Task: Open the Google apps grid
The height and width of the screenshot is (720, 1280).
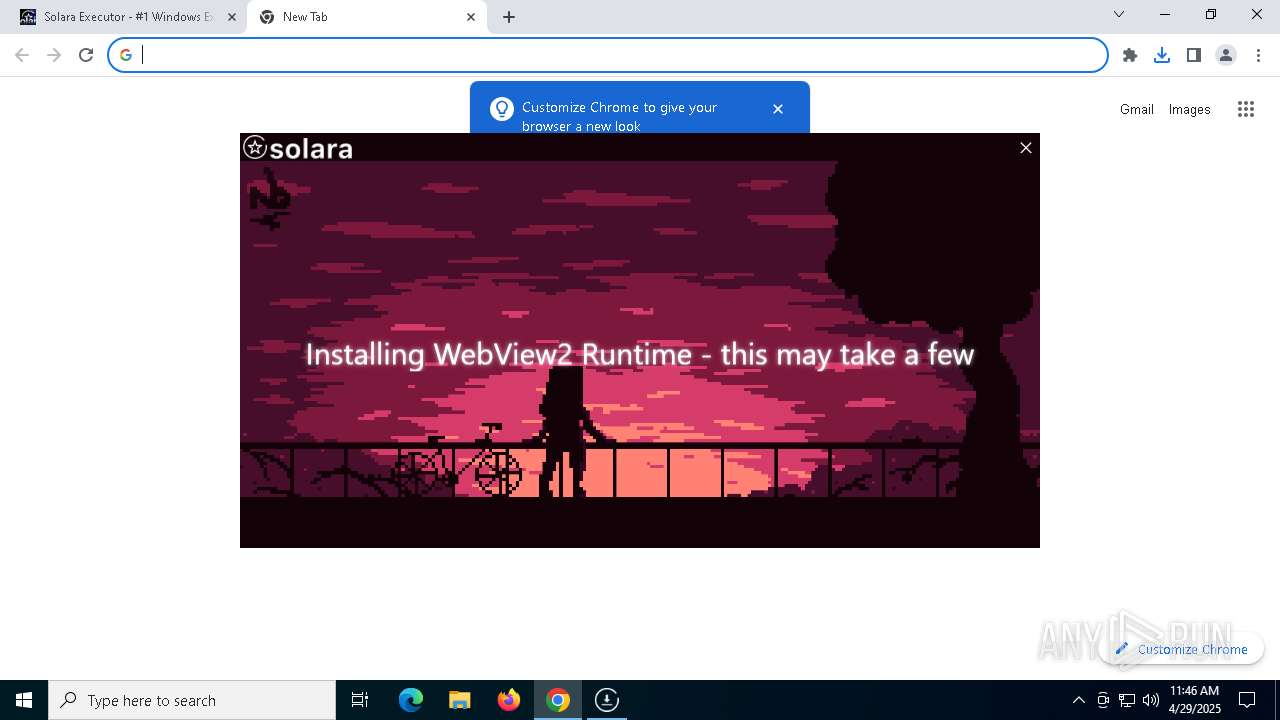Action: coord(1246,109)
